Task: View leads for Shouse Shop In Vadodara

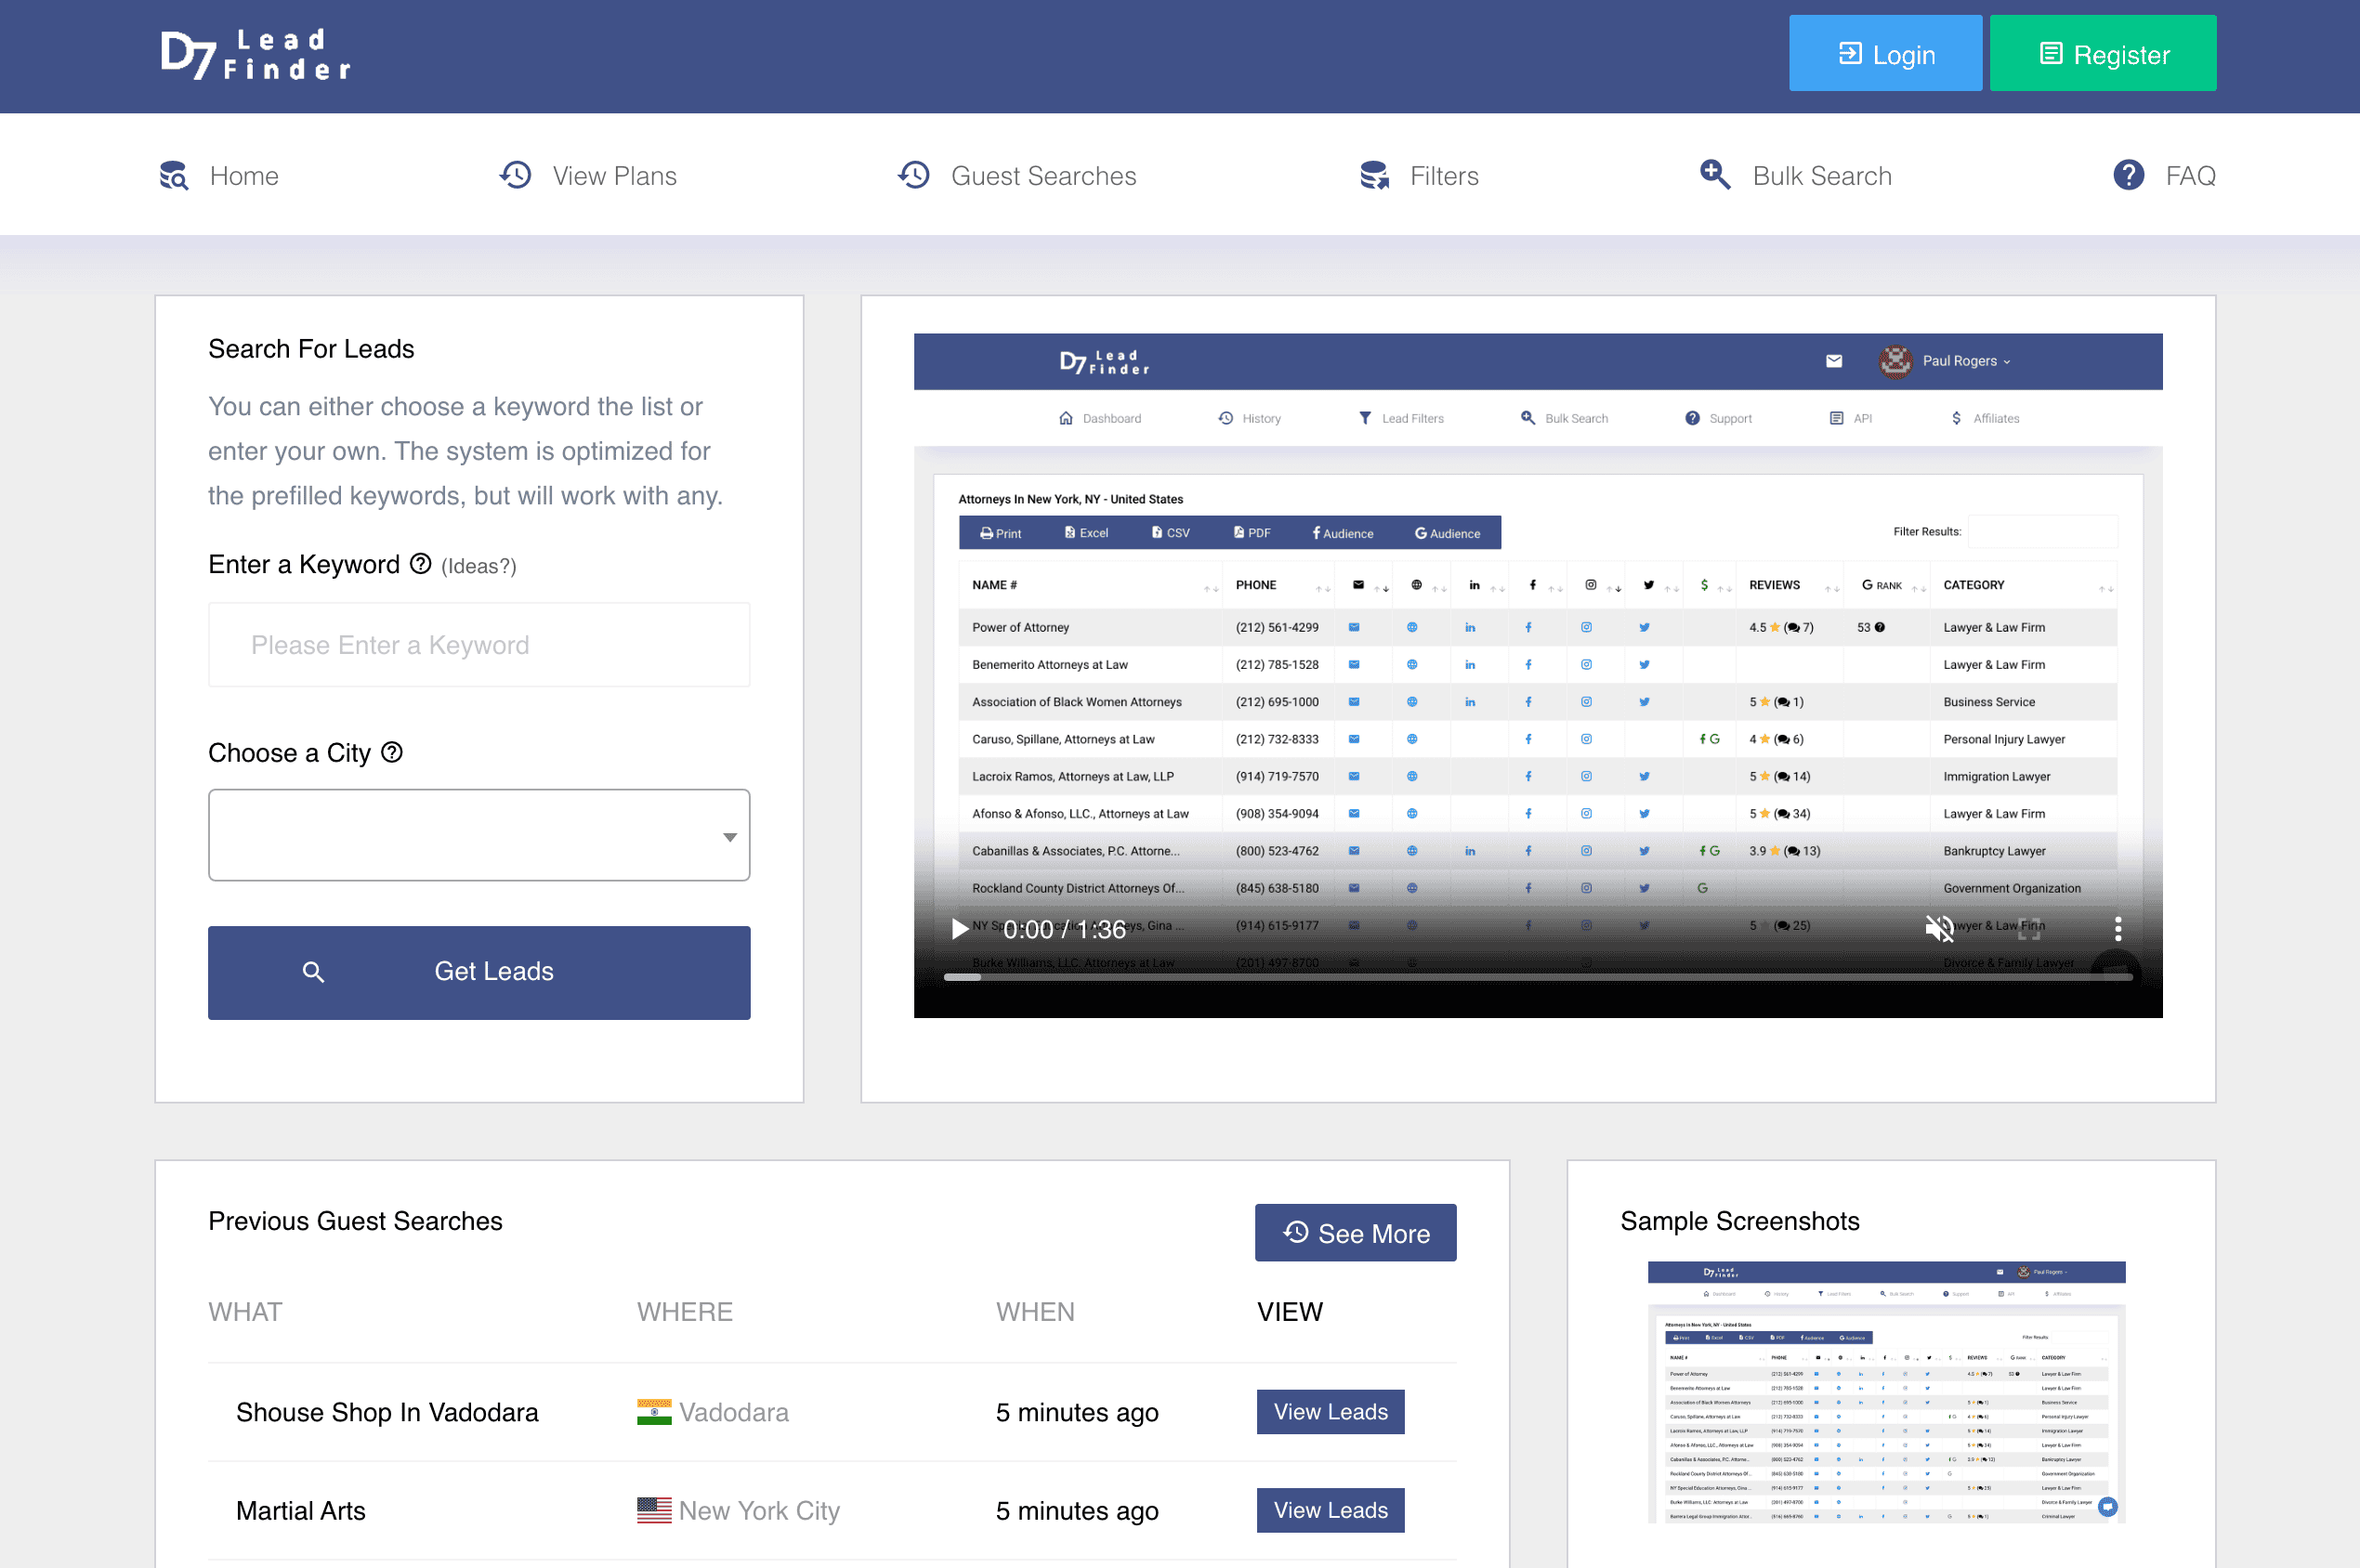Action: click(x=1329, y=1411)
